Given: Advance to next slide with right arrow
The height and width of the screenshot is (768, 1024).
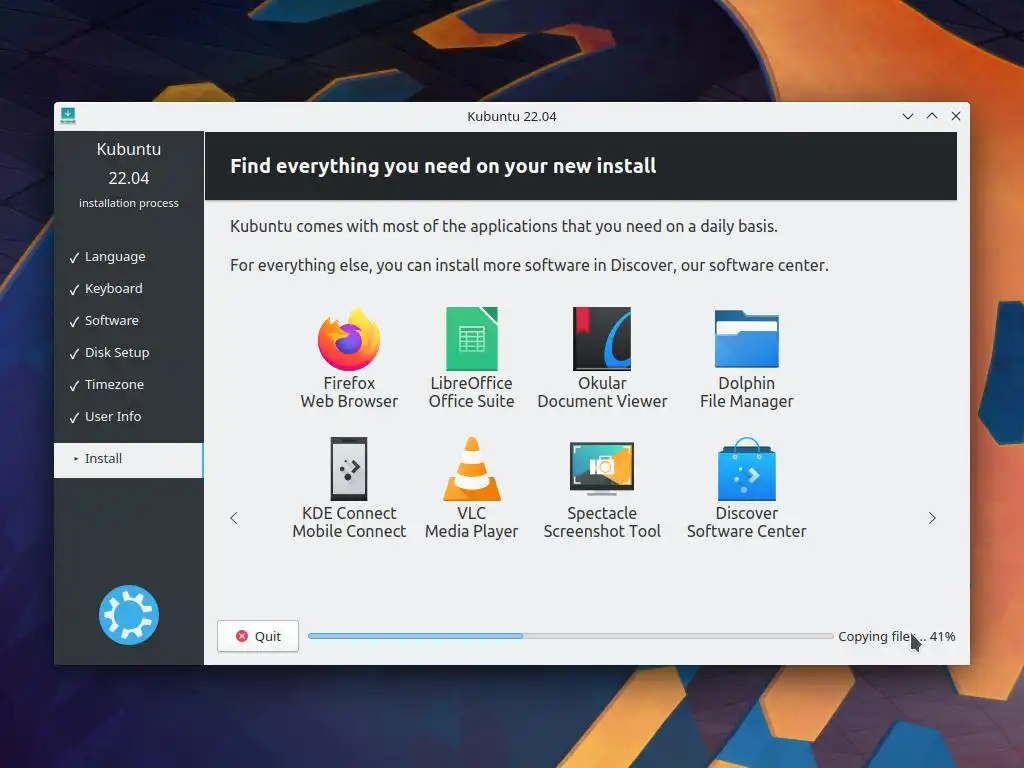Looking at the screenshot, I should coord(932,518).
